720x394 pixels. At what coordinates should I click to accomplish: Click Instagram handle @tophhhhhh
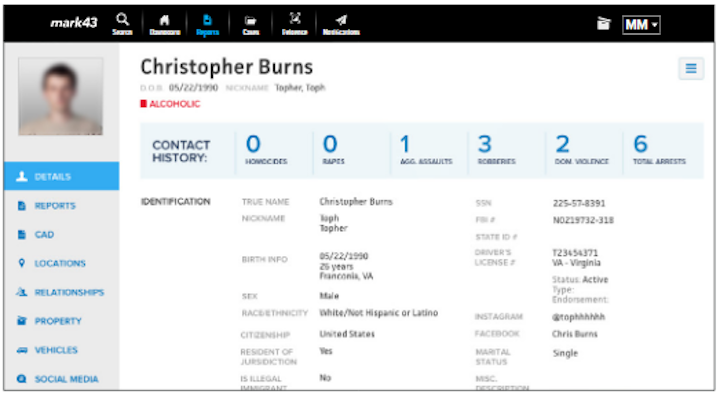(579, 316)
